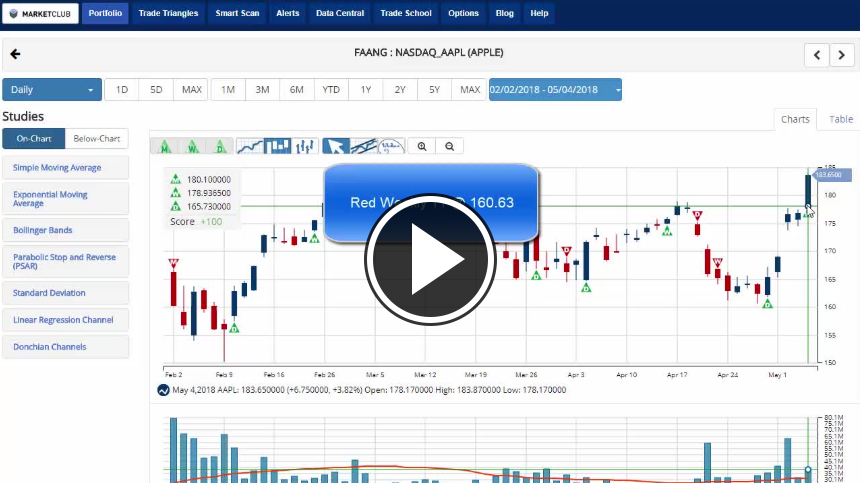The height and width of the screenshot is (483, 860).
Task: Click the quote line wave icon
Action: [x=163, y=390]
